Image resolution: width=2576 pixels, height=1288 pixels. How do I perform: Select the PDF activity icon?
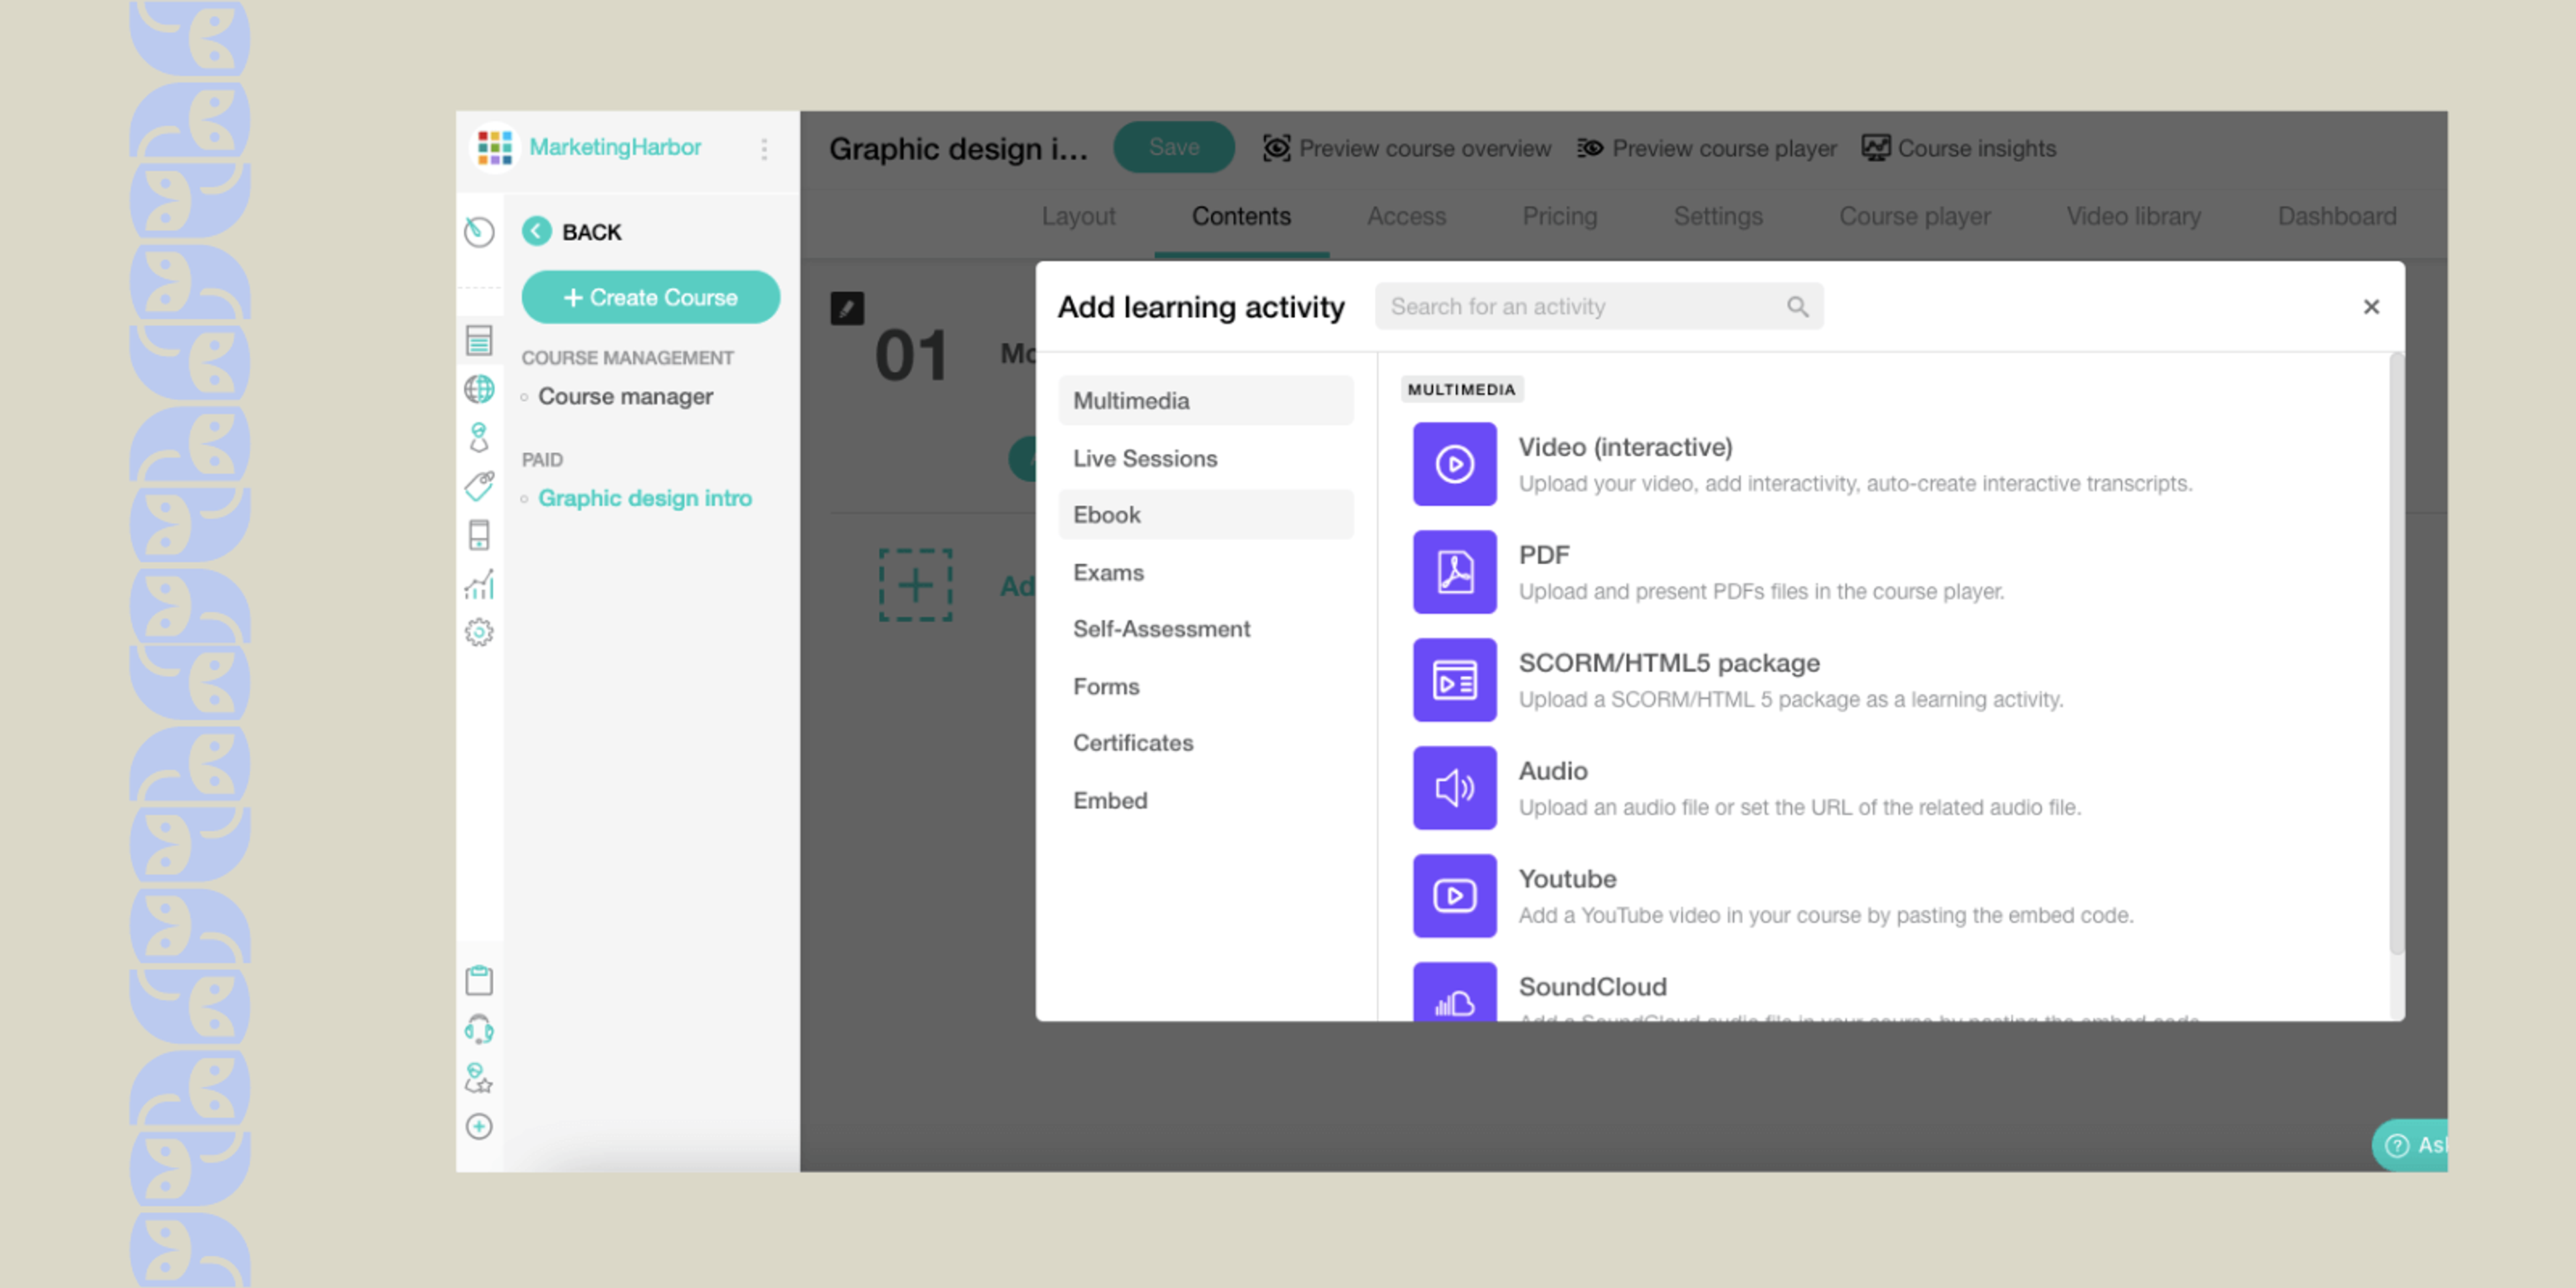(x=1454, y=572)
